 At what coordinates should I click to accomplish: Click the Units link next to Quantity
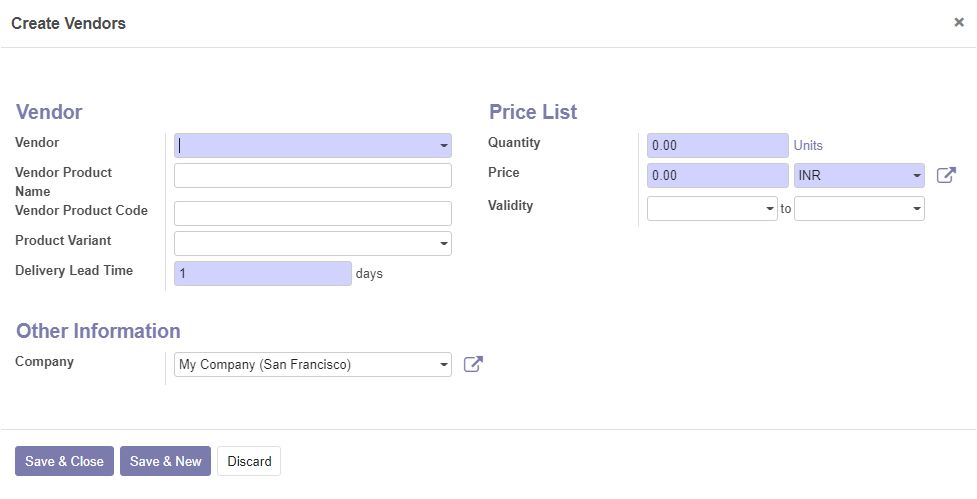pos(808,146)
